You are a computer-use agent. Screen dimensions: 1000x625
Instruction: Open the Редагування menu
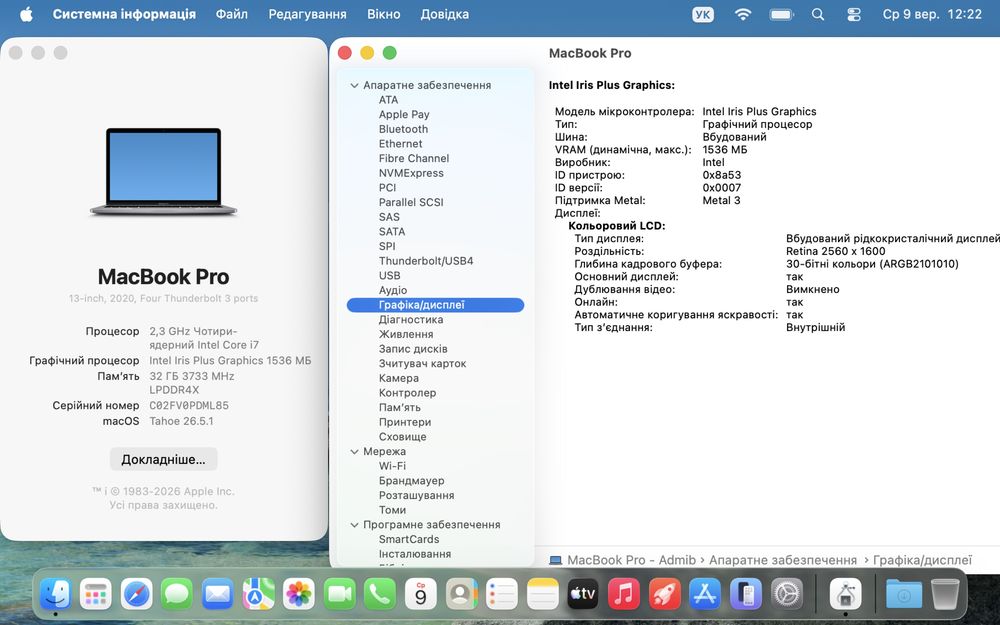tap(307, 14)
